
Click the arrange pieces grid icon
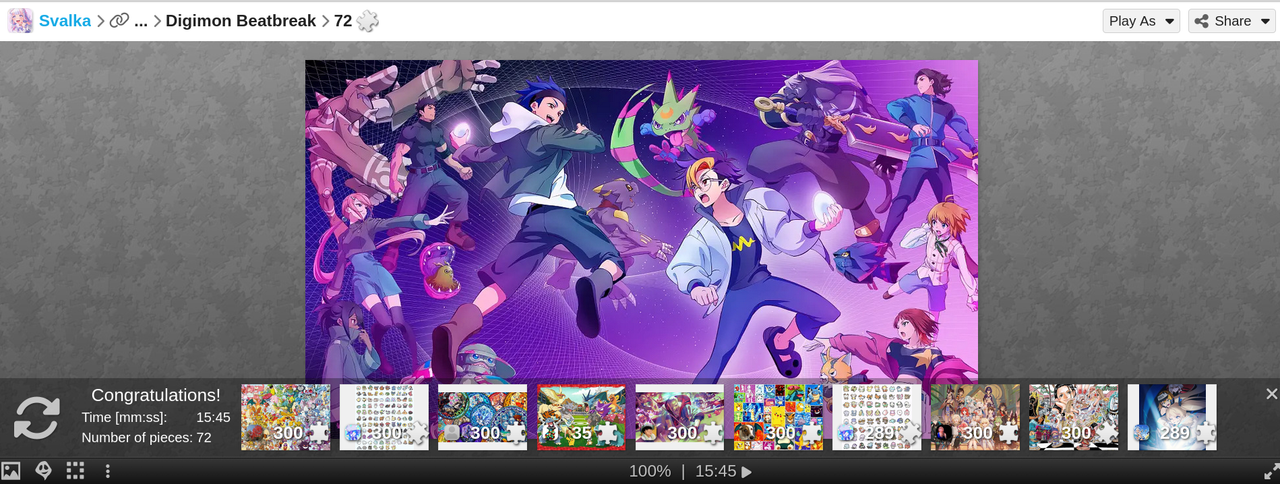(75, 471)
